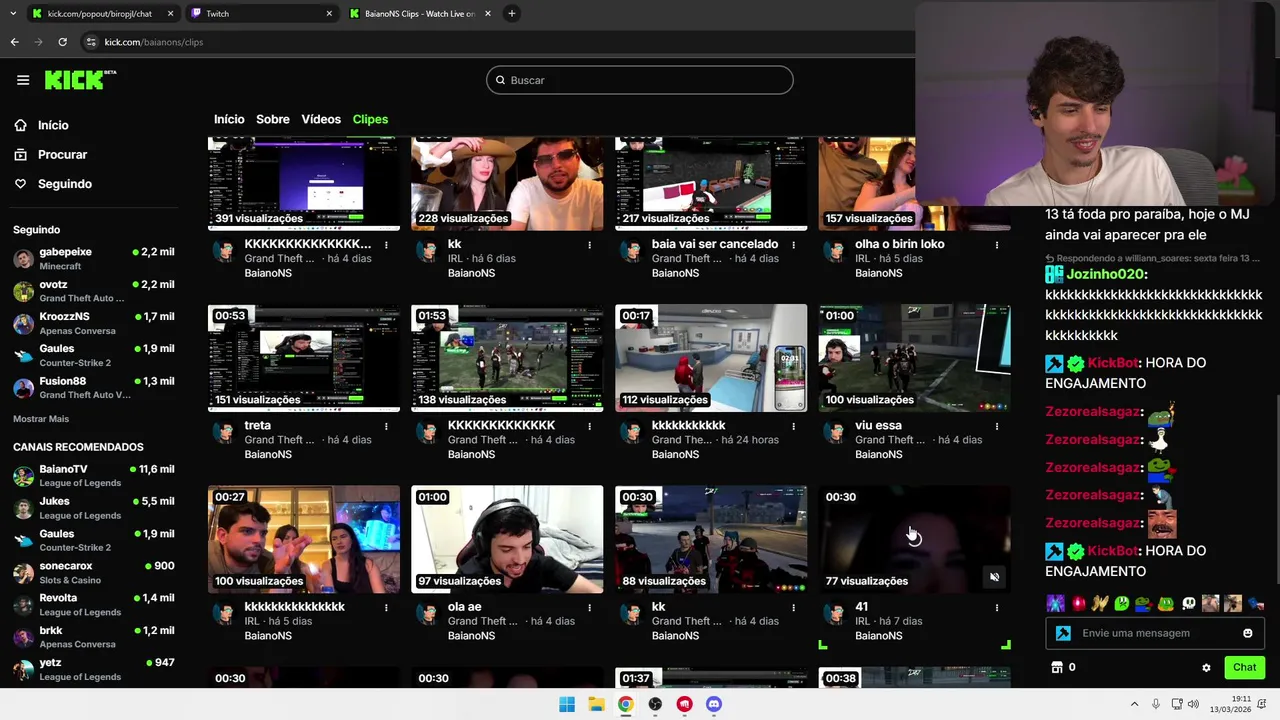Select the Vídeos channel tab

pyautogui.click(x=321, y=119)
